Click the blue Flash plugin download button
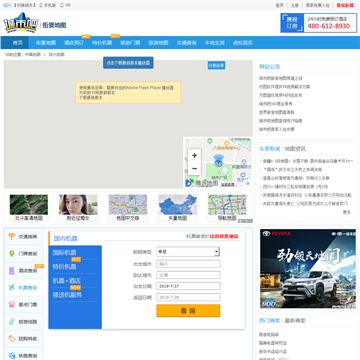 point(128,63)
